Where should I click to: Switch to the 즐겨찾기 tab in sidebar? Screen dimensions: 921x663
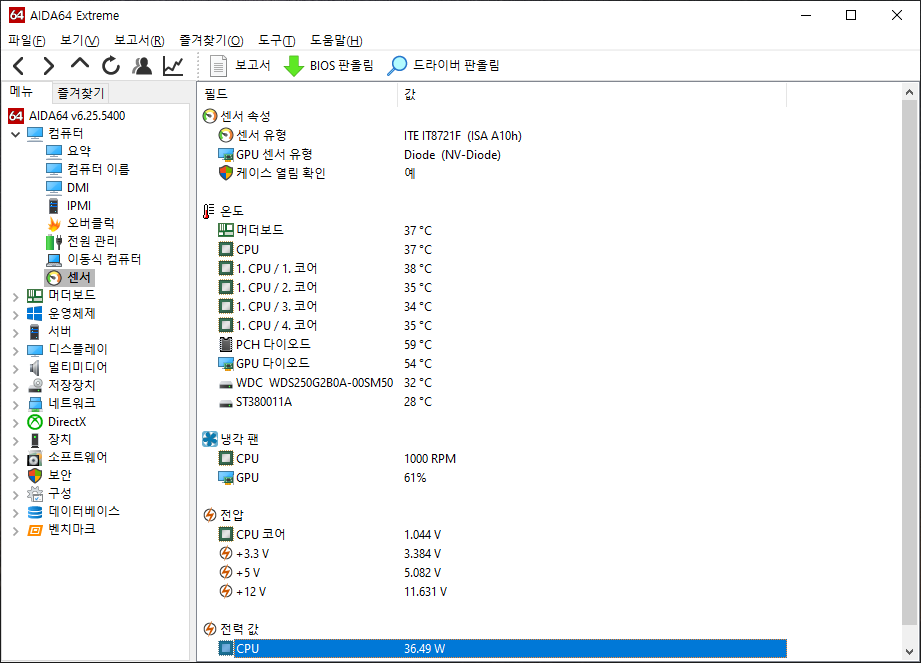(80, 93)
